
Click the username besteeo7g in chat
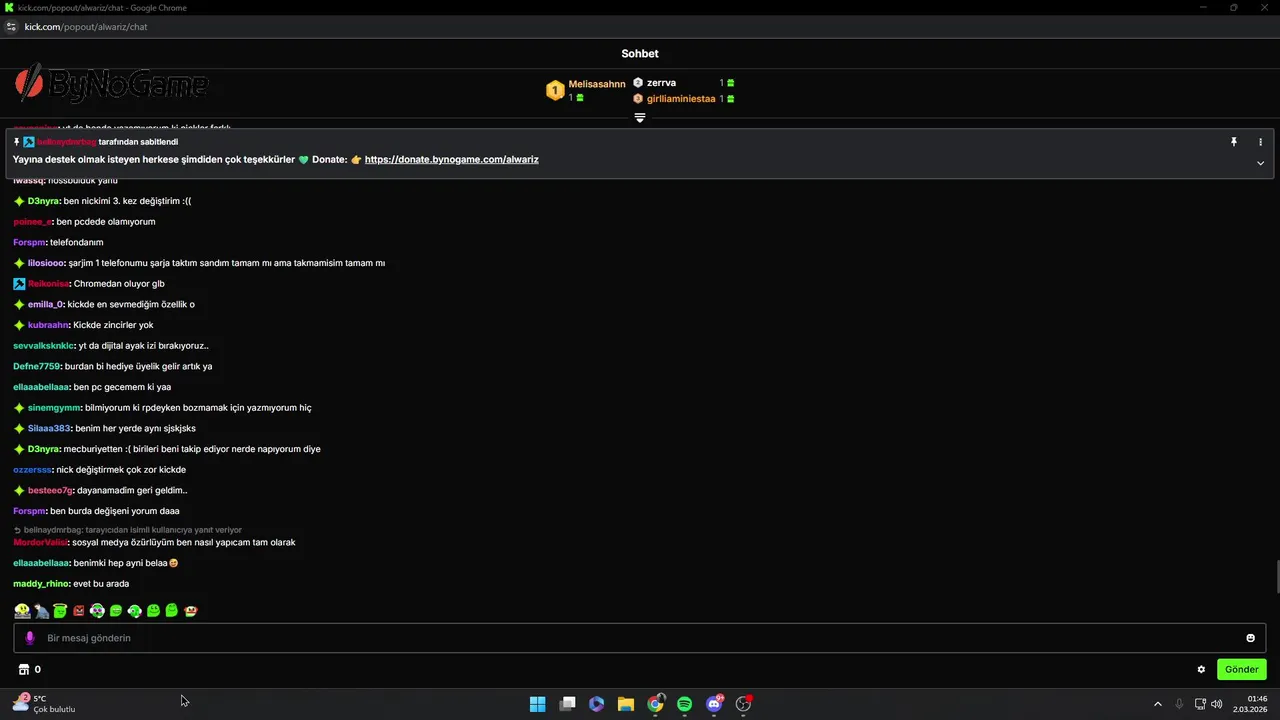click(50, 490)
